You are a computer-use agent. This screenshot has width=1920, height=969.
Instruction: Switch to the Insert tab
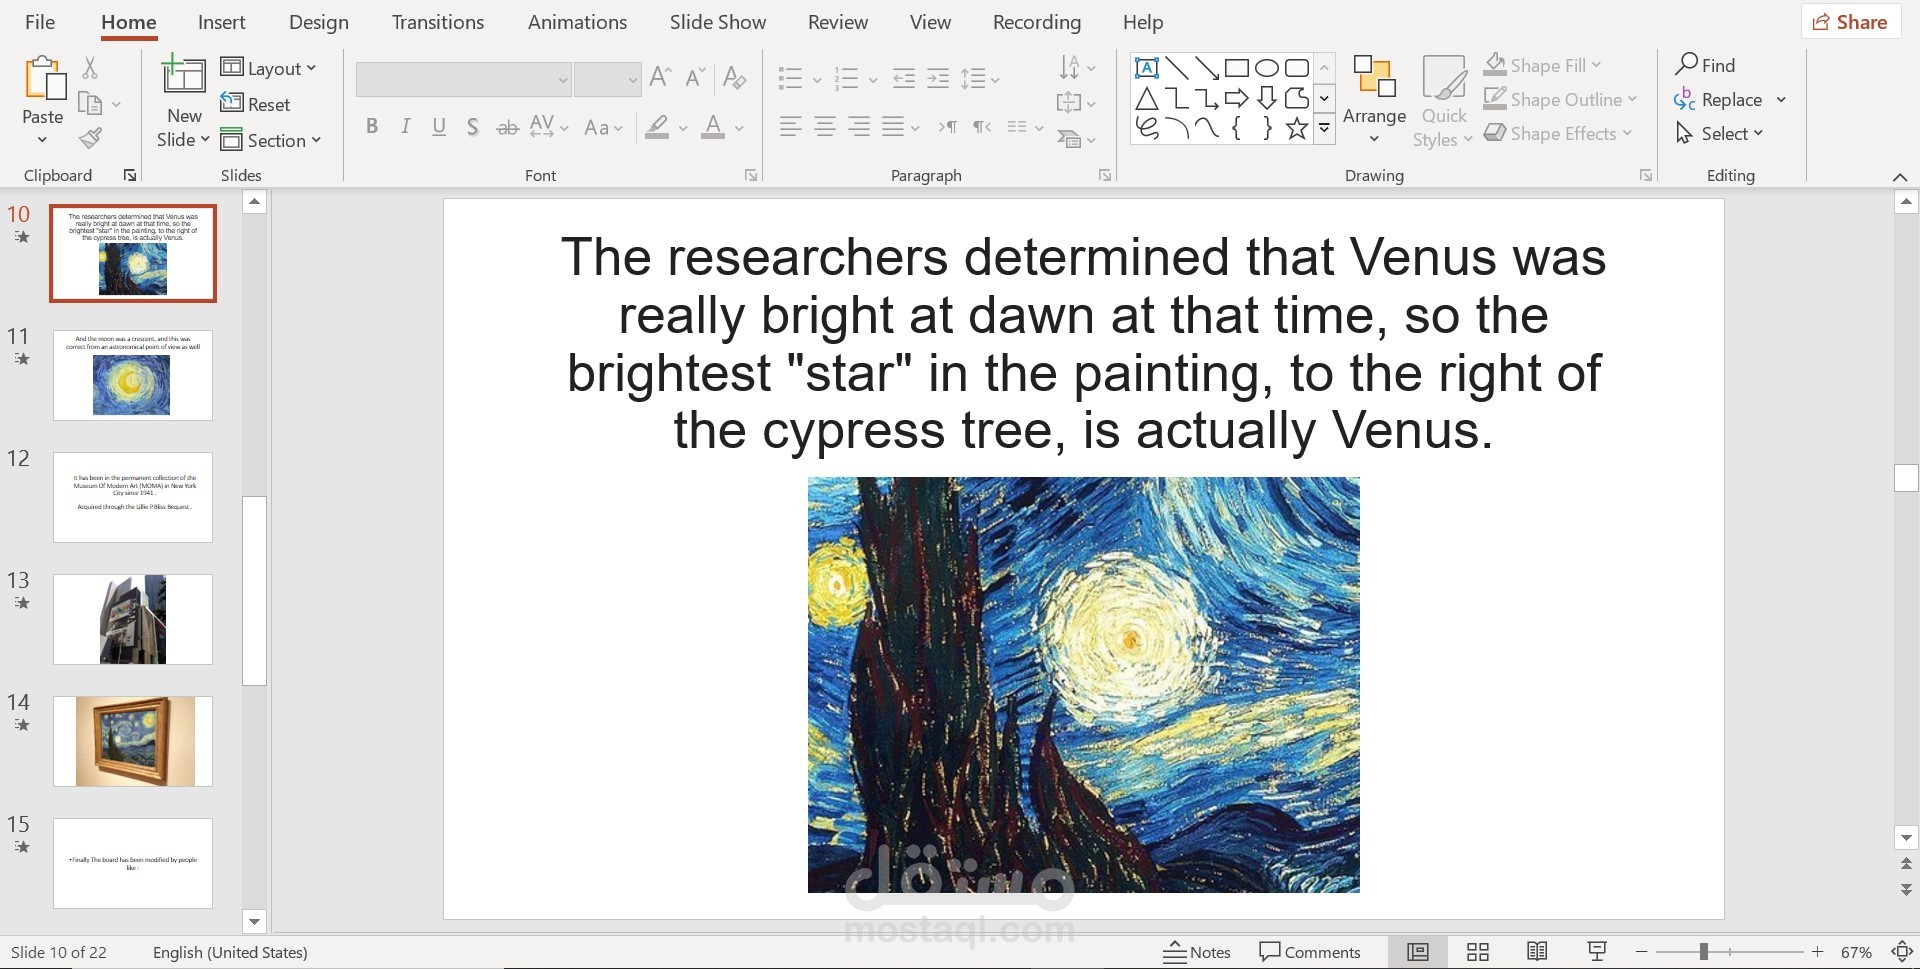pos(221,22)
